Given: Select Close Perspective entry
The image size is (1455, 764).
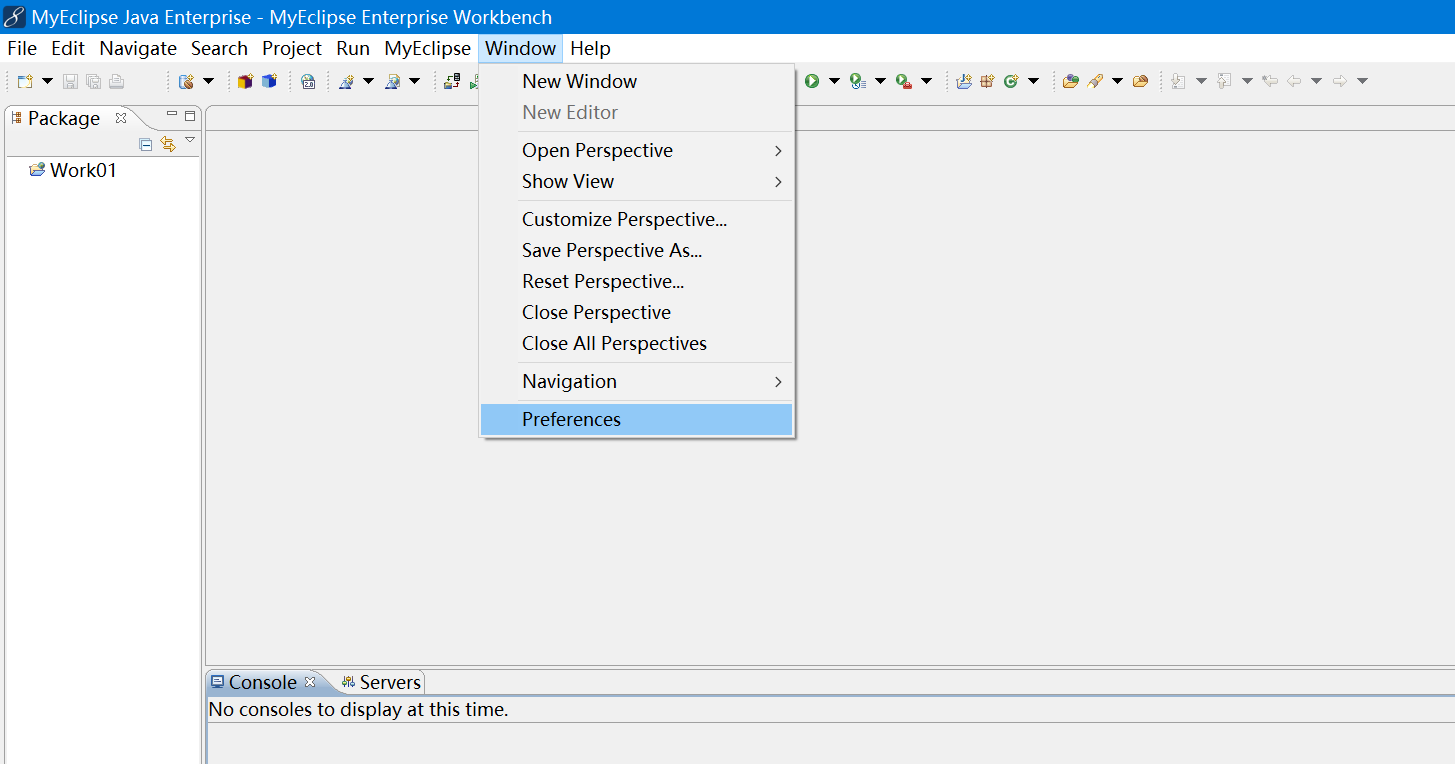Looking at the screenshot, I should 636,312.
